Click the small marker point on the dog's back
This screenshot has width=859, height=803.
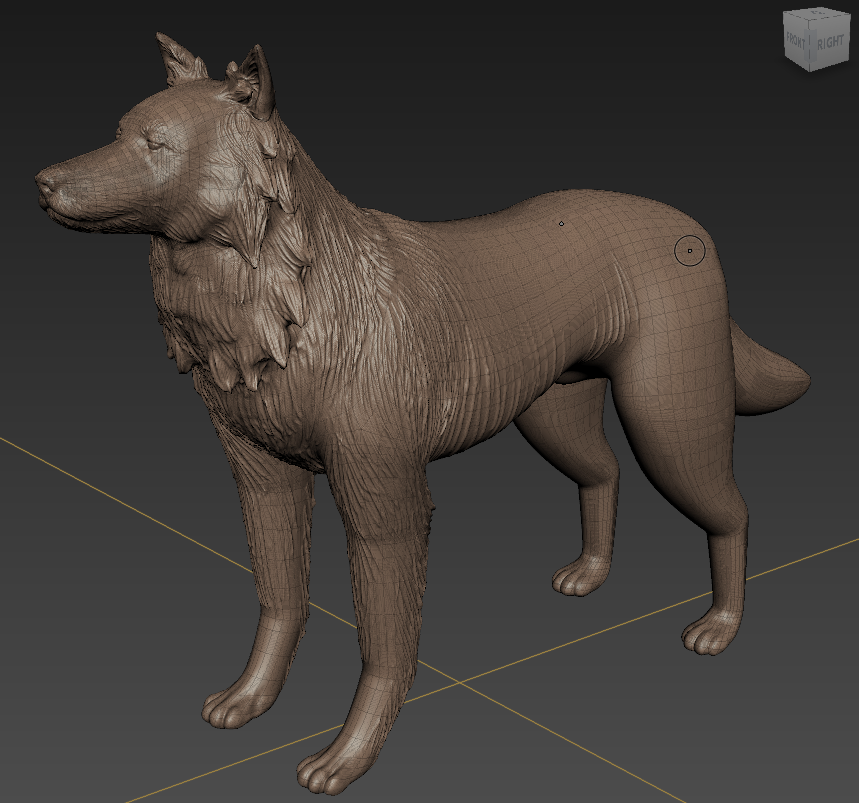coord(561,223)
